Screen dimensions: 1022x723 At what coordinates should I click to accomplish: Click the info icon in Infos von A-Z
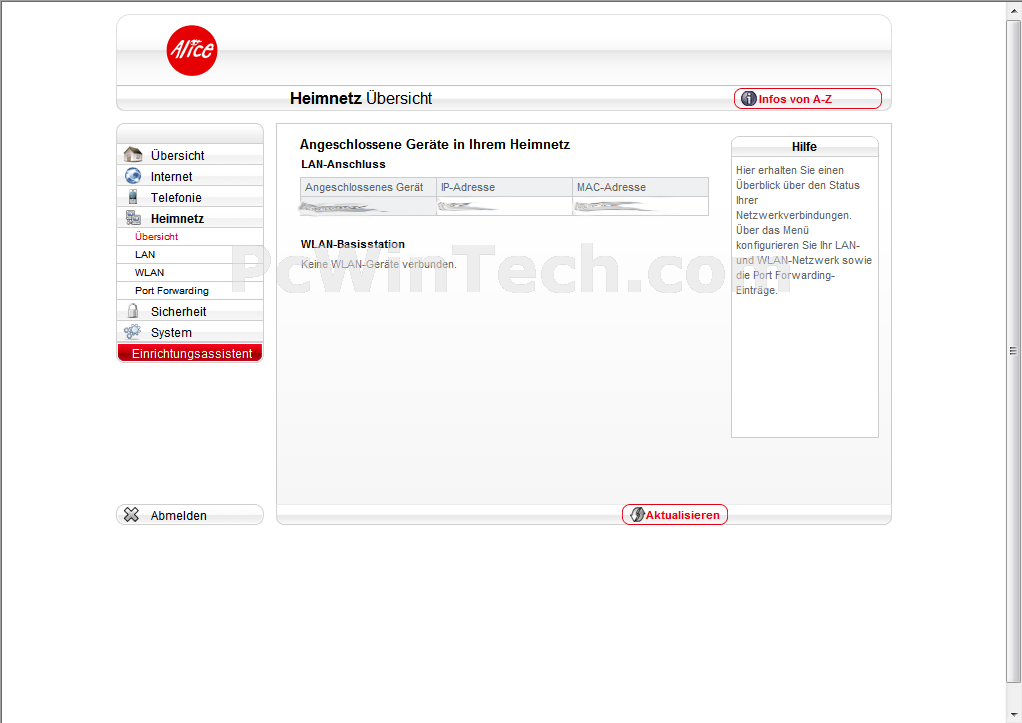[x=749, y=98]
